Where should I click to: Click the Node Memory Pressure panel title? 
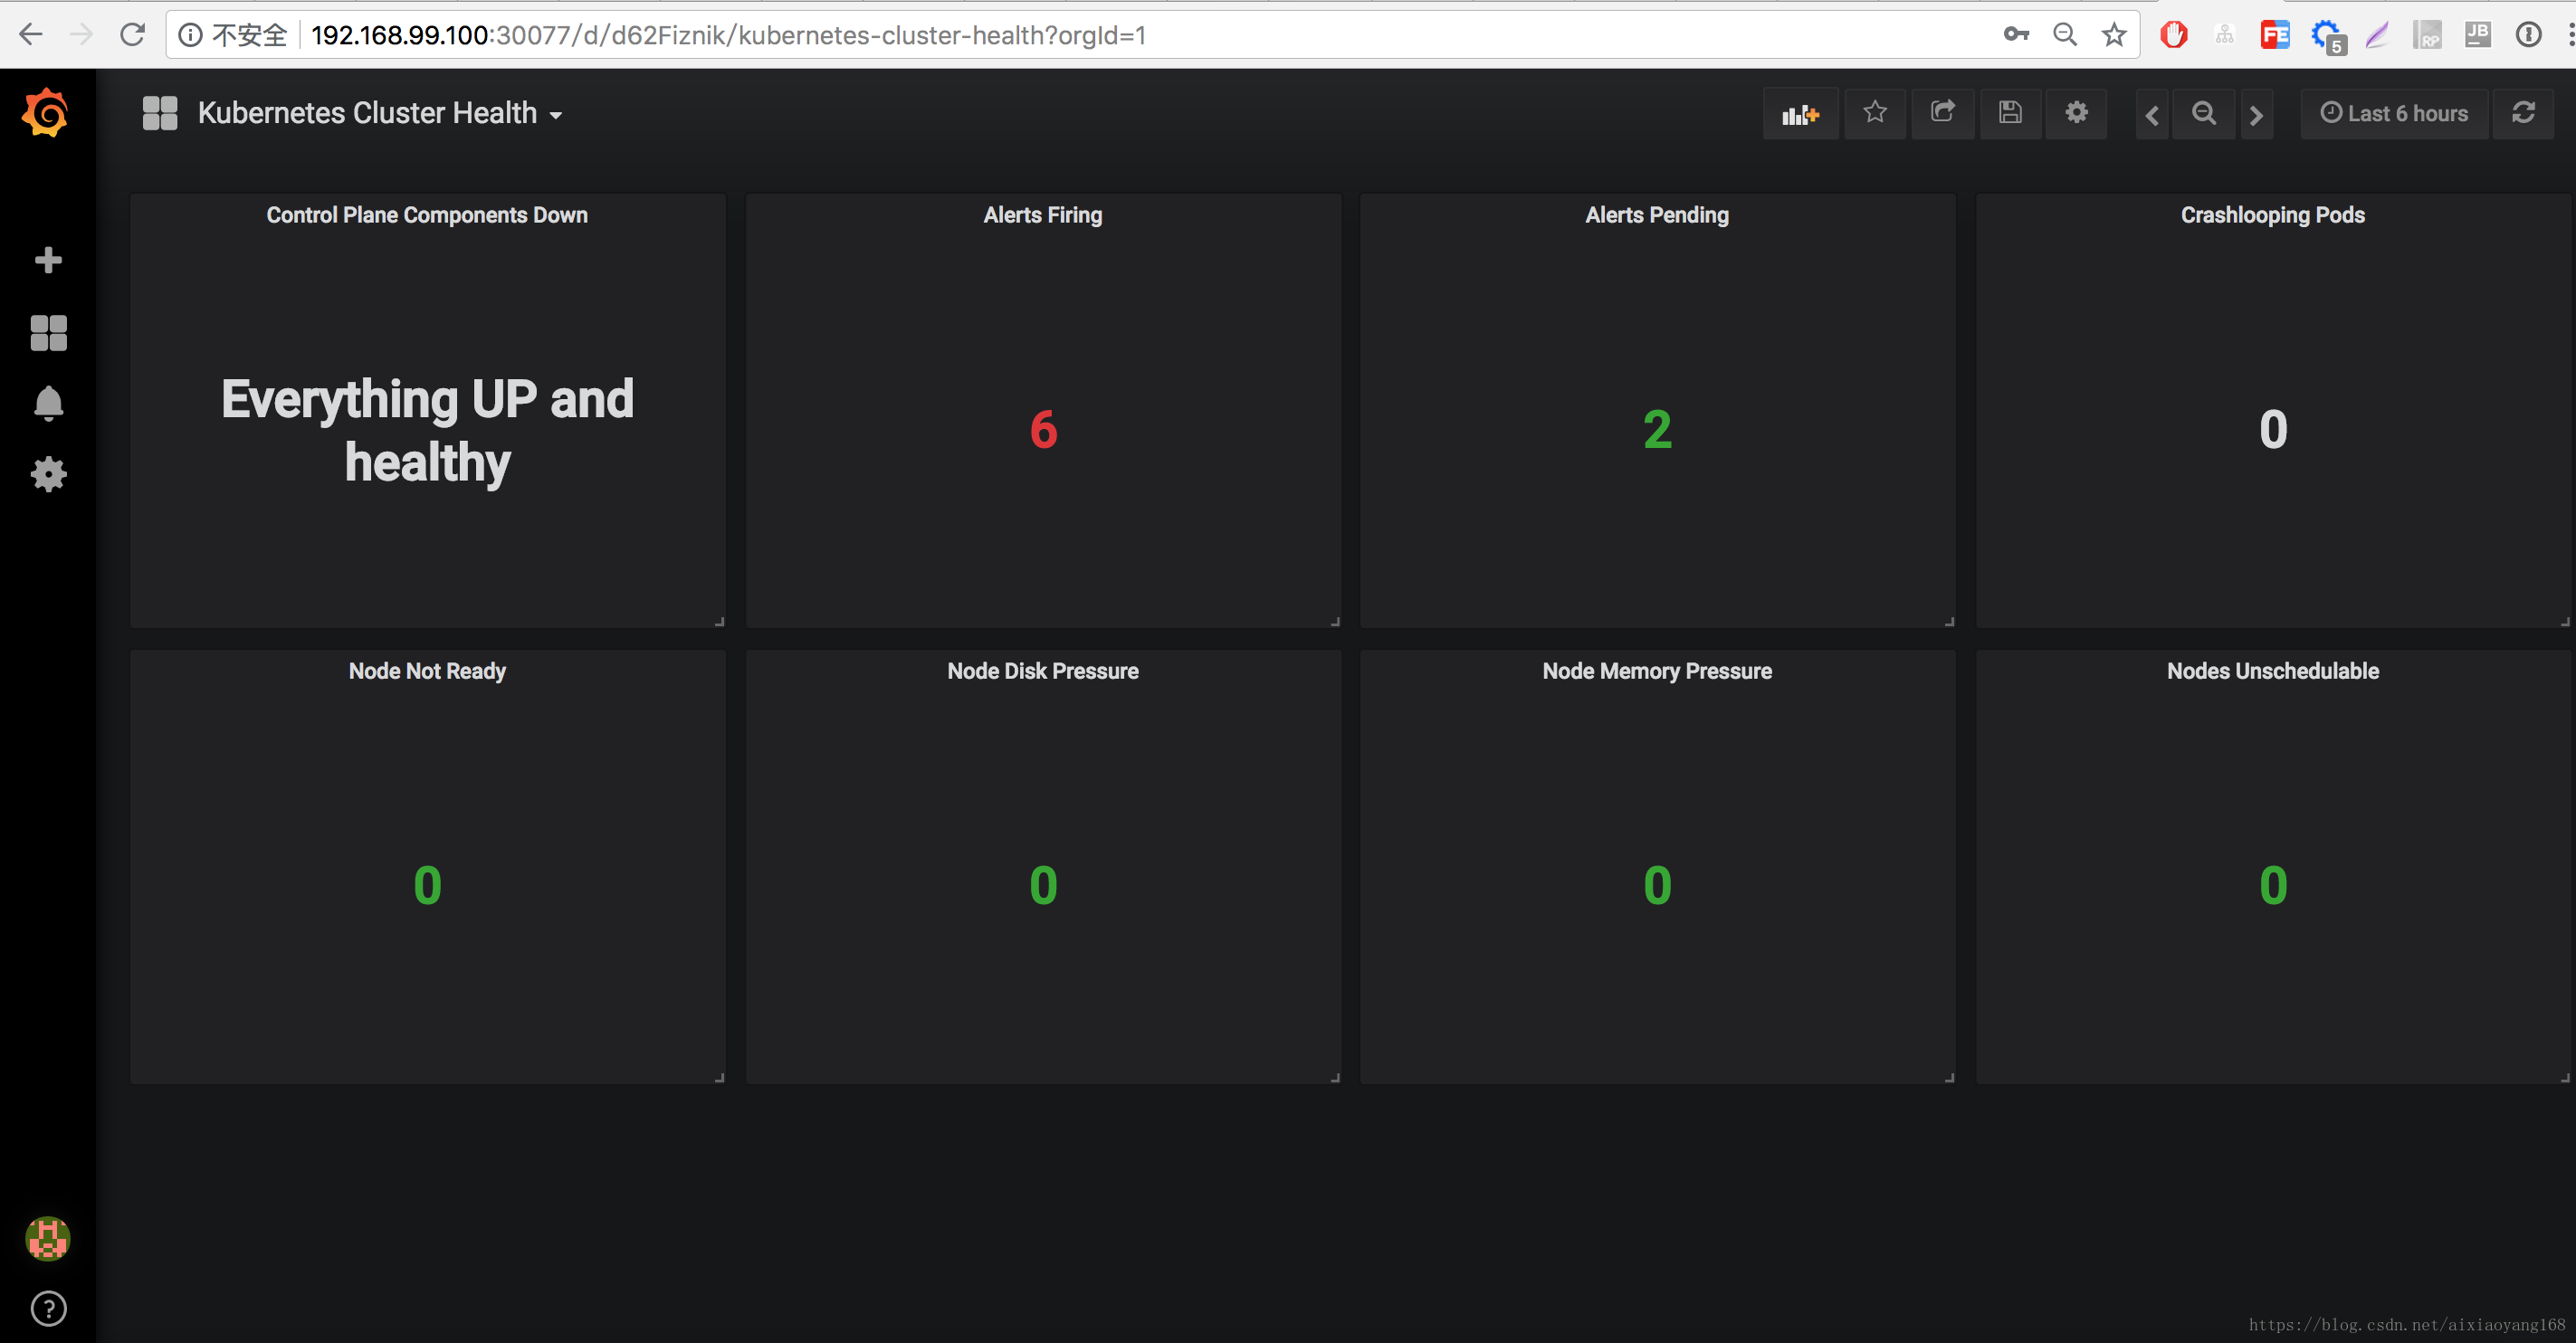pos(1657,671)
